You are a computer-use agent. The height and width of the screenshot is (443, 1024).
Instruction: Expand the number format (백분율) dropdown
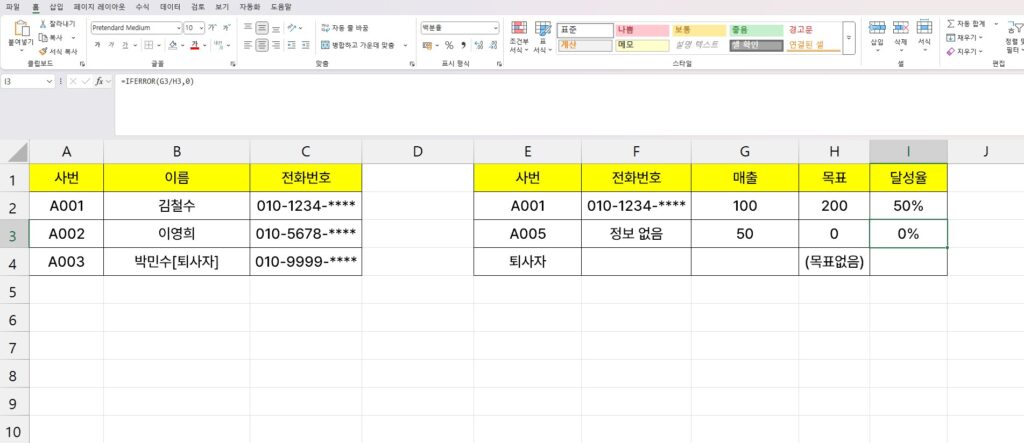pyautogui.click(x=495, y=28)
